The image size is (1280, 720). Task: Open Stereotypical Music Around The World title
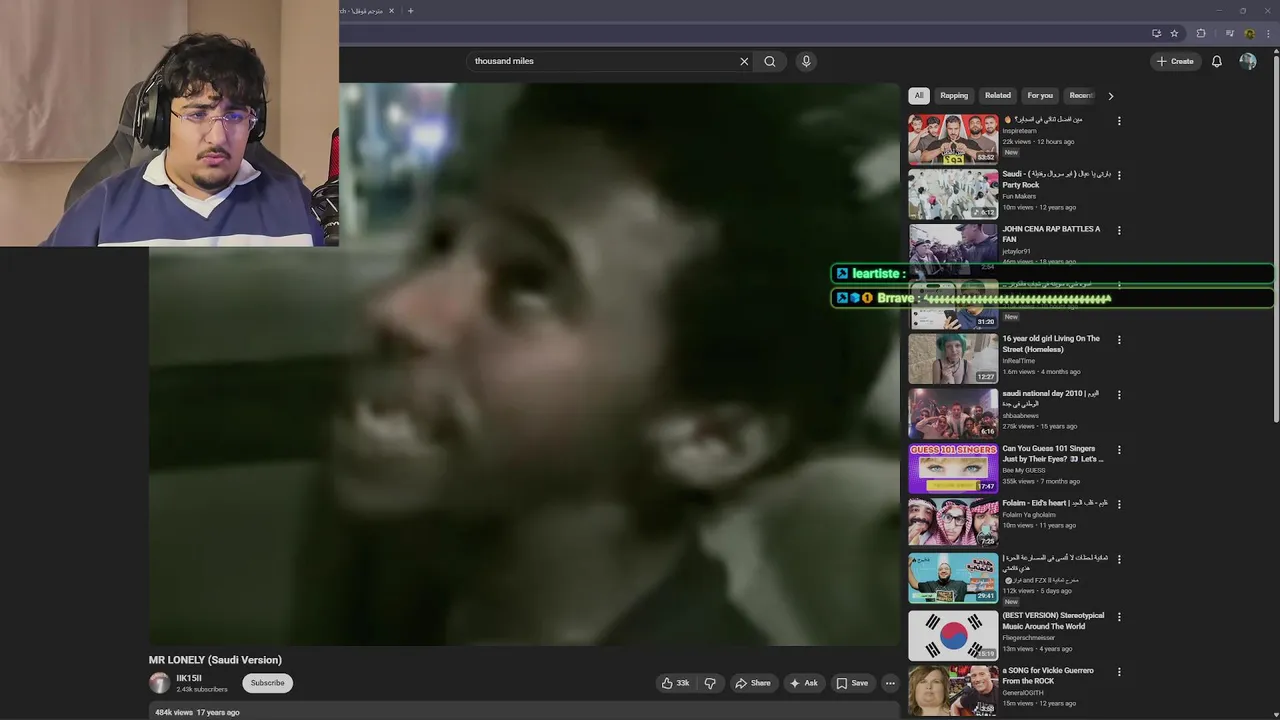1053,621
